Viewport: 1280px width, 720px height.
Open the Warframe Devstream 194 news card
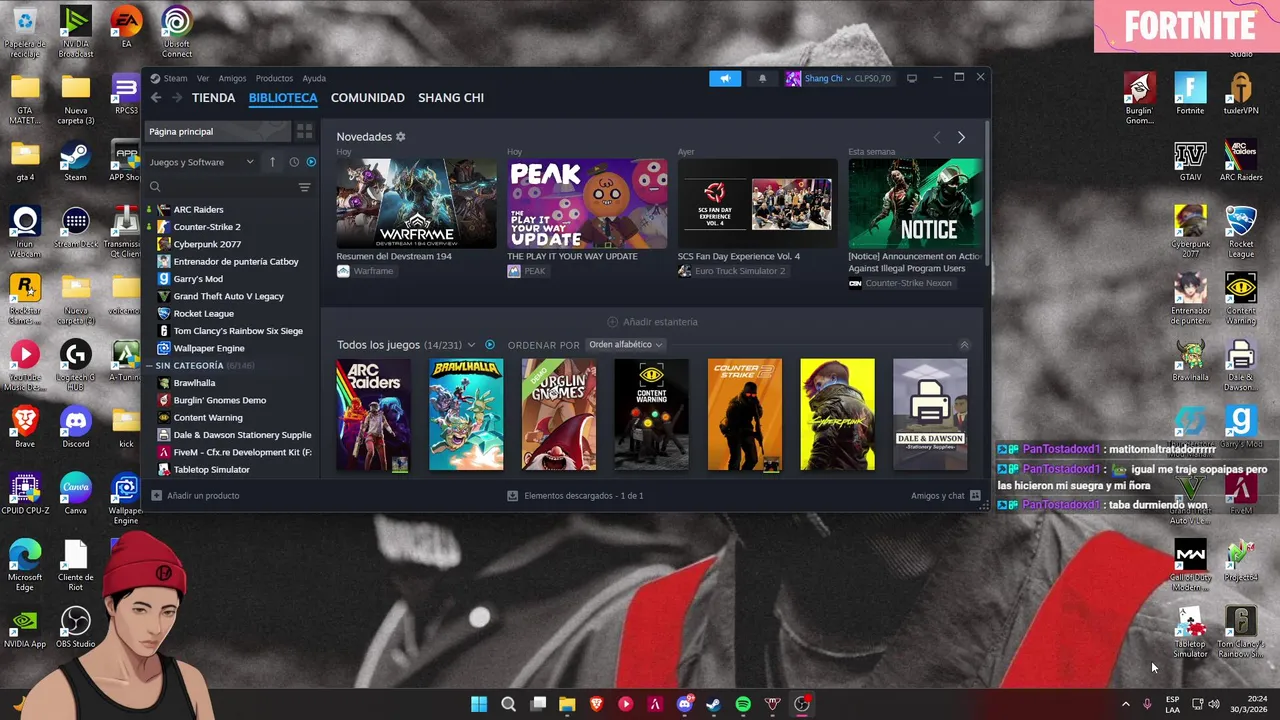(x=416, y=204)
